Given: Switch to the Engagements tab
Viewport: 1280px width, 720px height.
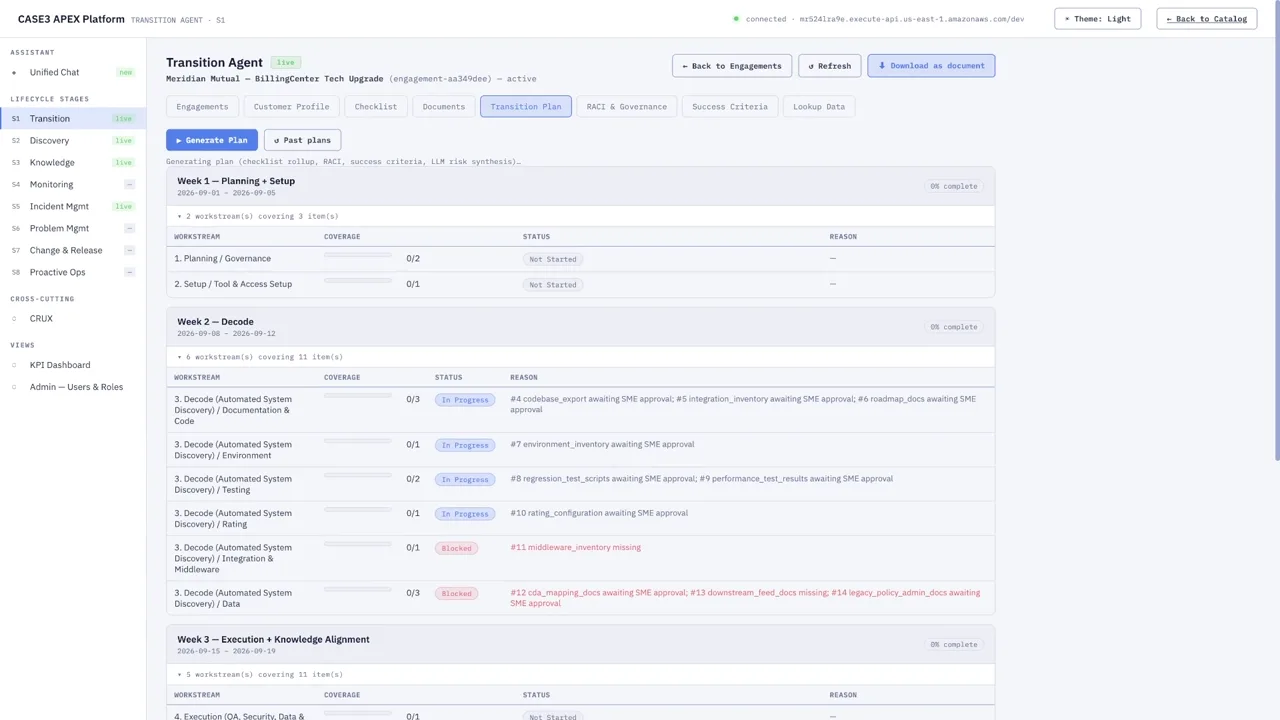Looking at the screenshot, I should click(x=202, y=106).
